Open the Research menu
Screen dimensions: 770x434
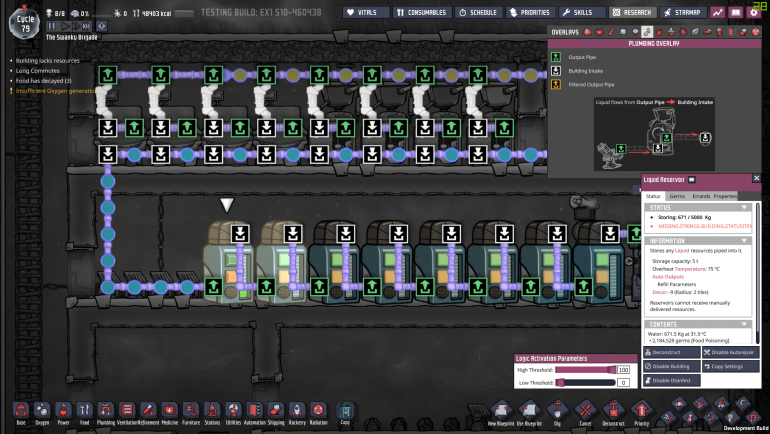tap(633, 12)
